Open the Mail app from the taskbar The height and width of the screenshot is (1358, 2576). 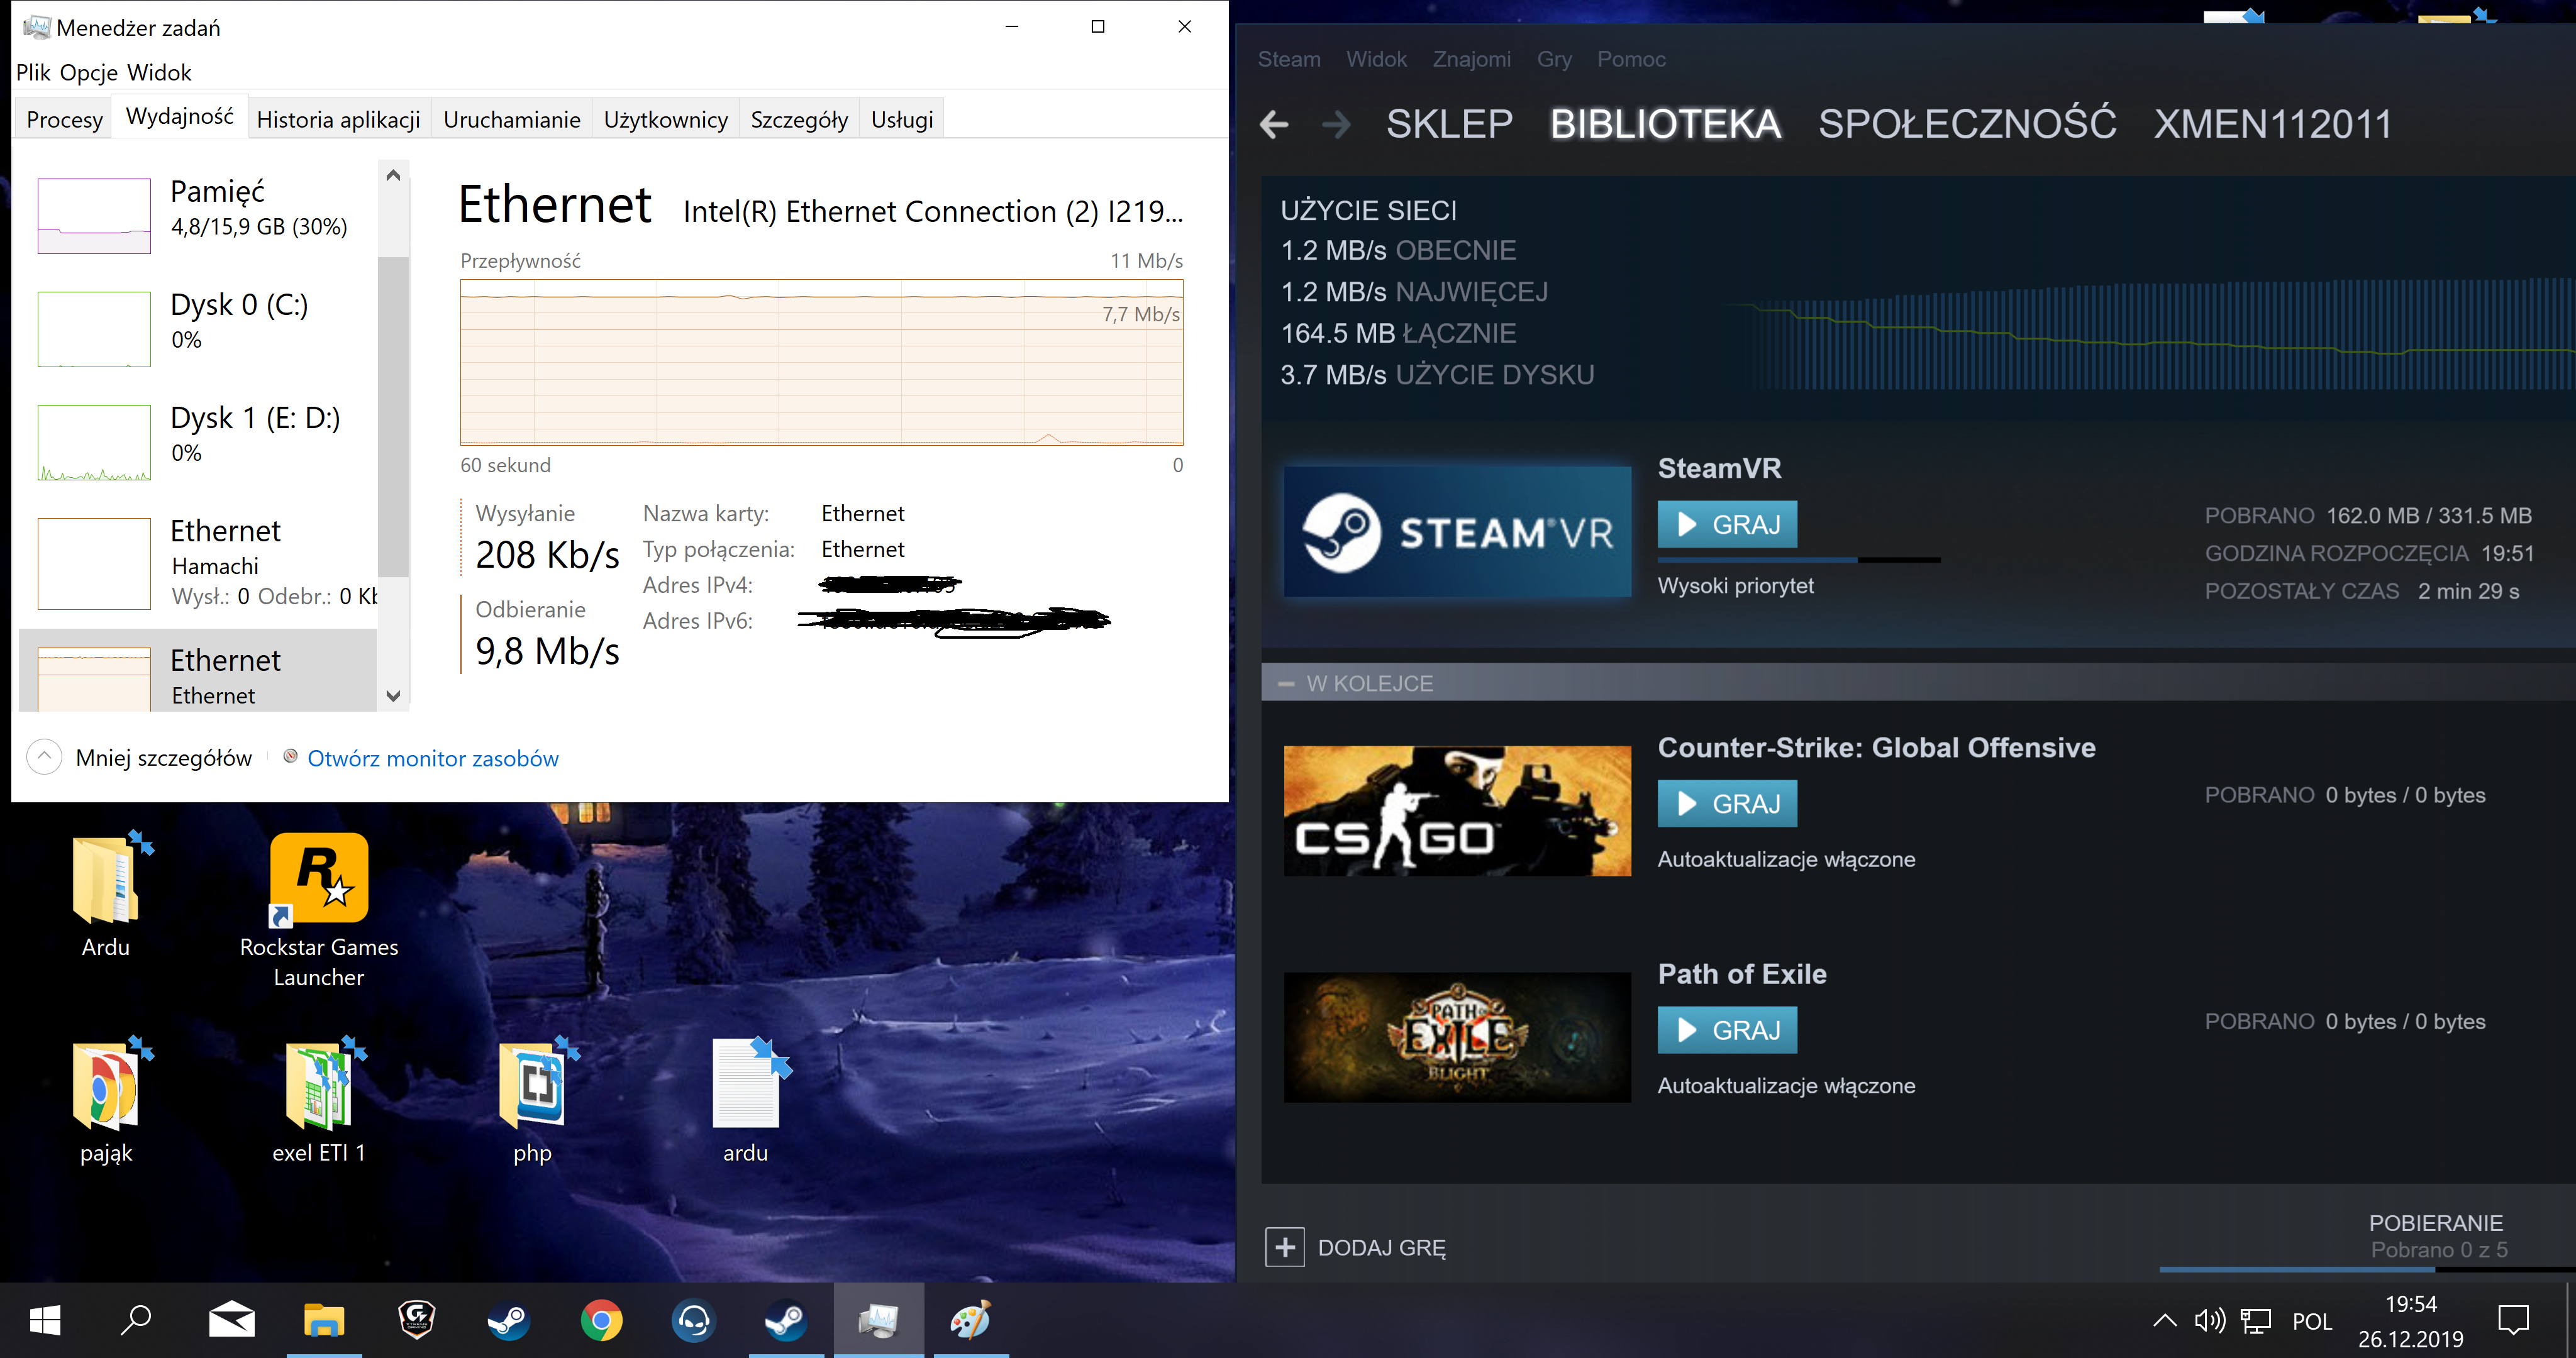pyautogui.click(x=231, y=1321)
